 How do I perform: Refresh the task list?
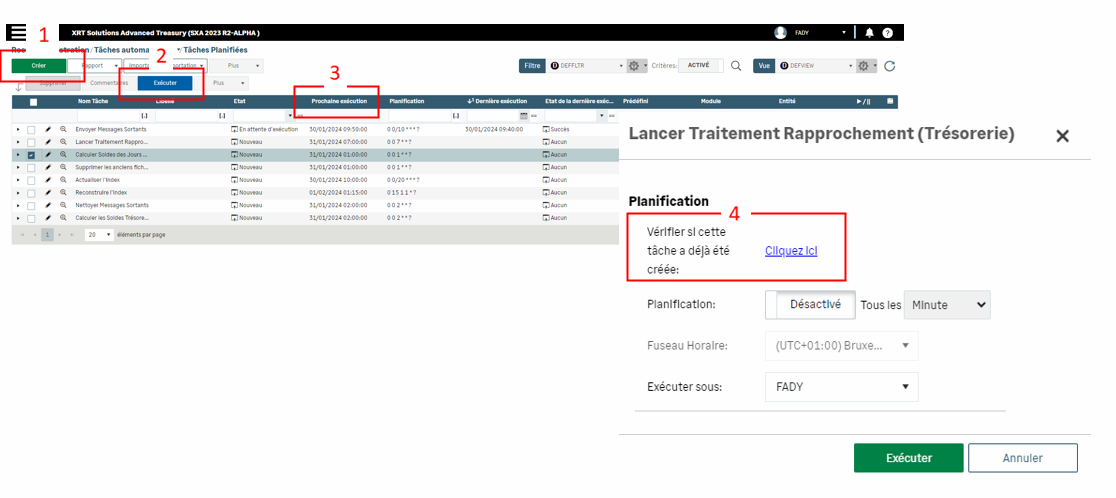(889, 66)
